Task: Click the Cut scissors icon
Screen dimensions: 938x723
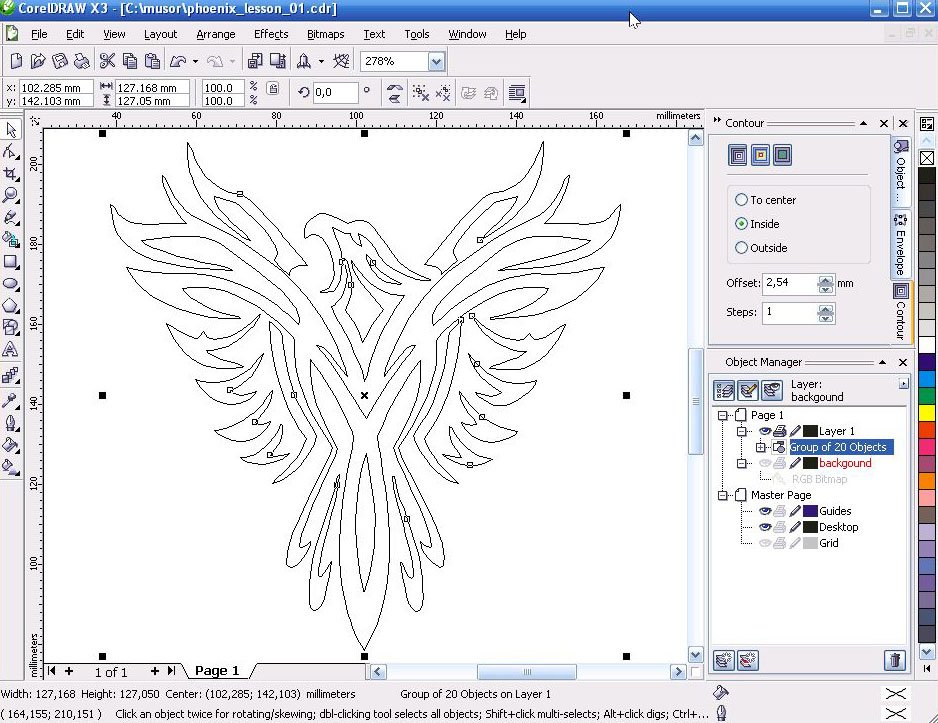Action: click(x=106, y=61)
